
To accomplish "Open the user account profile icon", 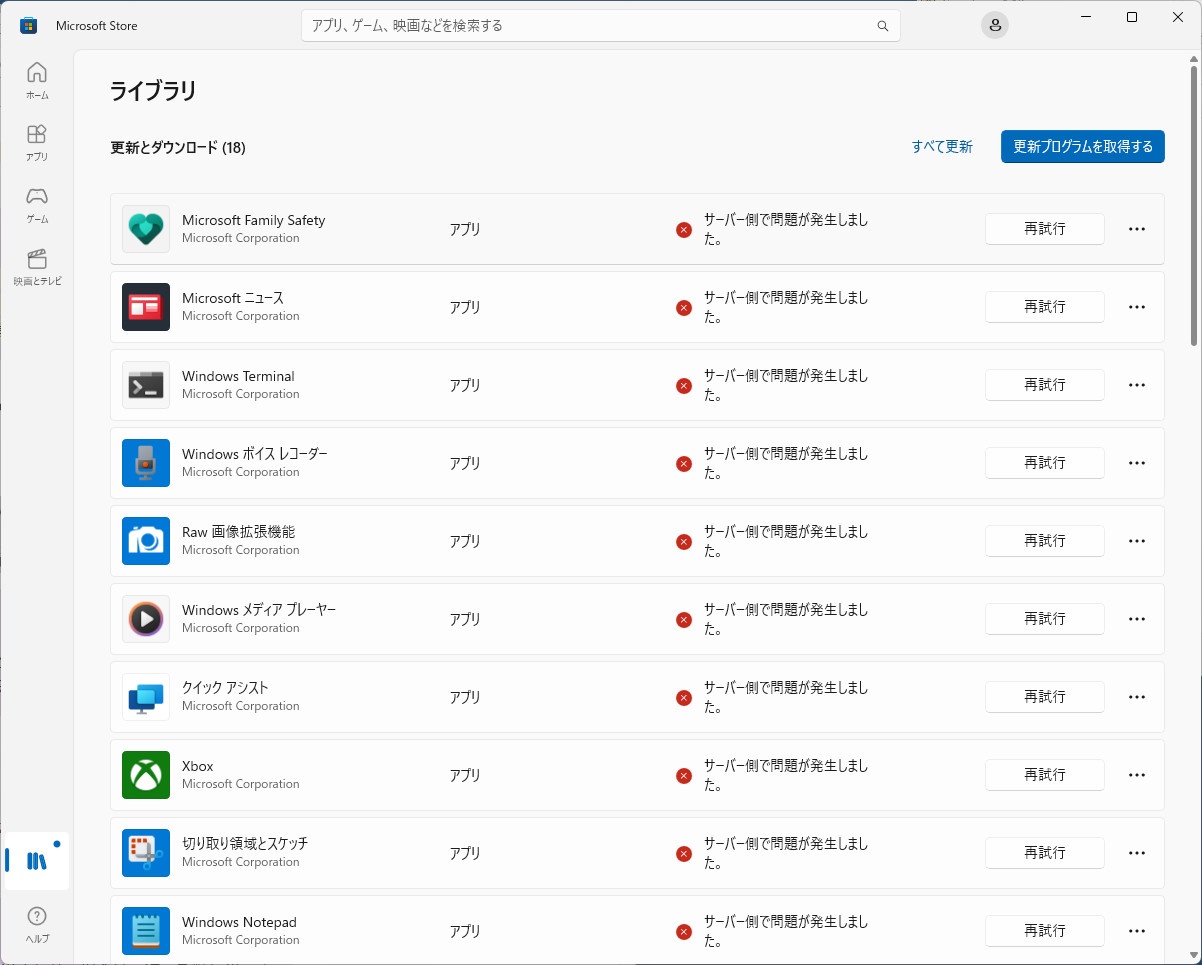I will pyautogui.click(x=995, y=26).
